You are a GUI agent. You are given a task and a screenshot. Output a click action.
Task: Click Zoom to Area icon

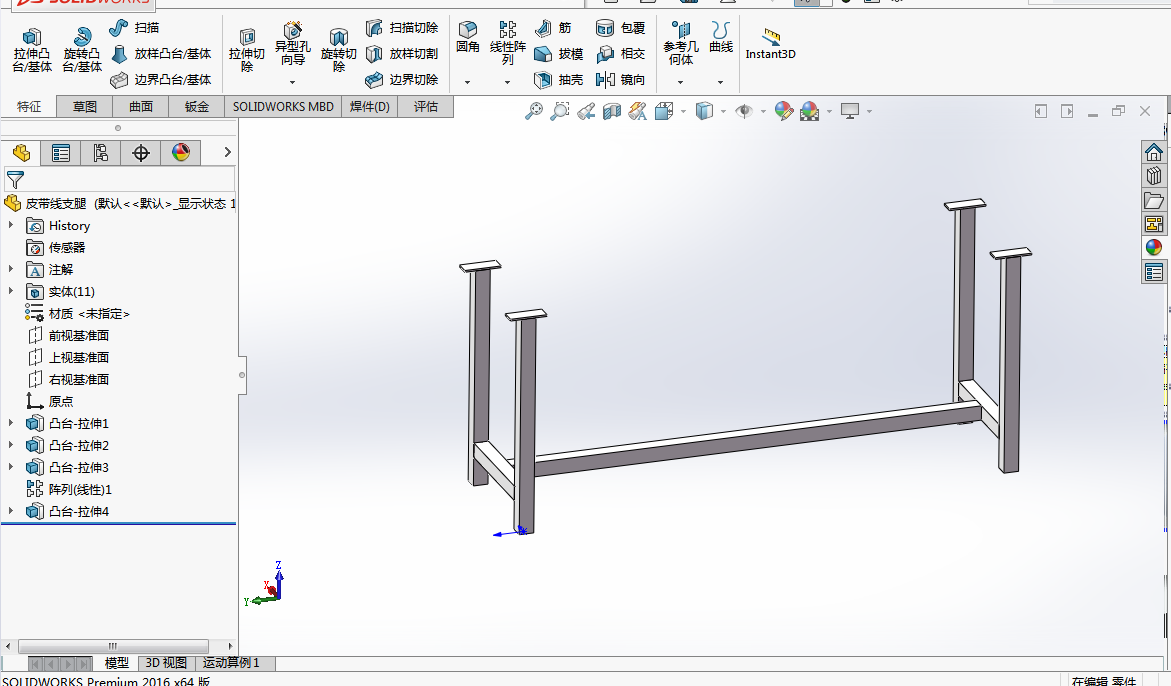559,111
